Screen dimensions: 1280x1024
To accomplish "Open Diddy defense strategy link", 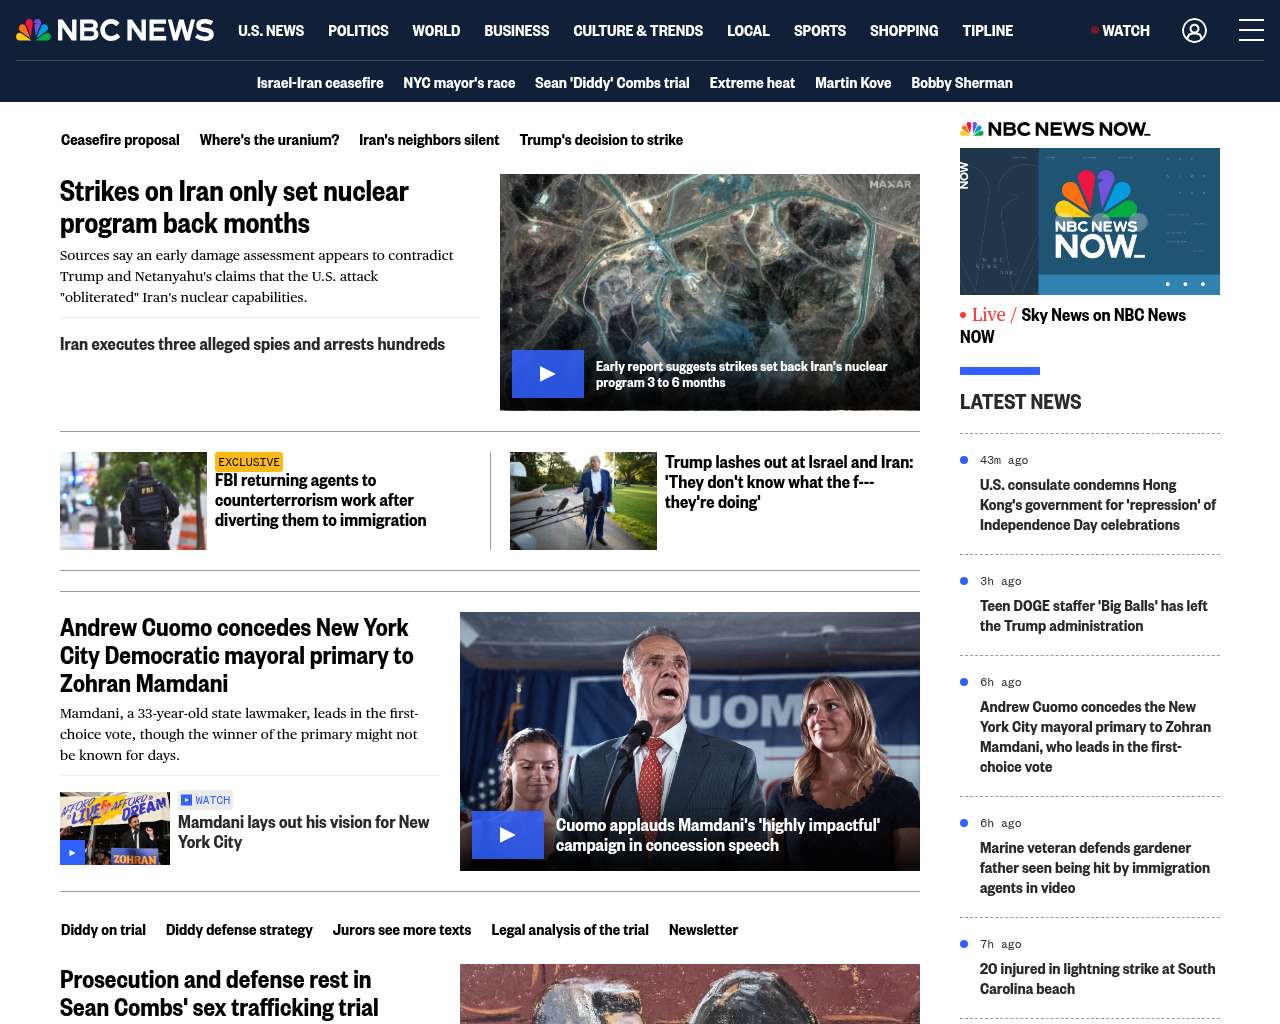I will coord(239,930).
